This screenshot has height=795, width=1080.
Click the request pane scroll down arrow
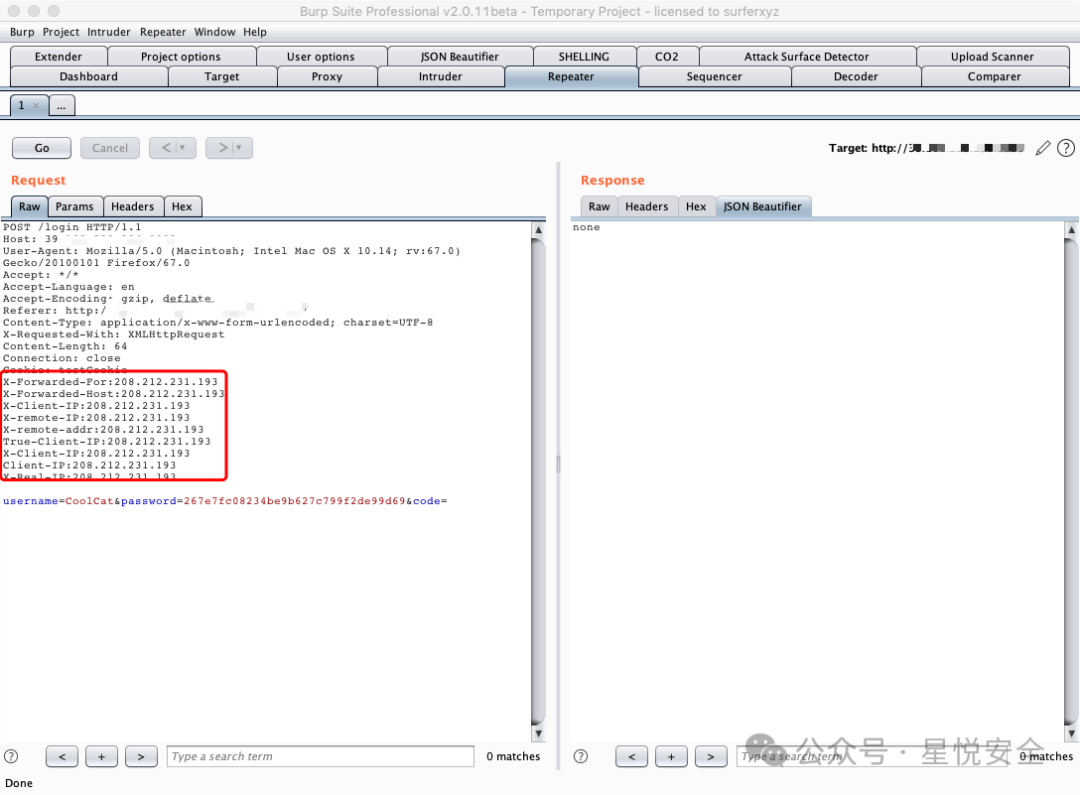pyautogui.click(x=539, y=734)
